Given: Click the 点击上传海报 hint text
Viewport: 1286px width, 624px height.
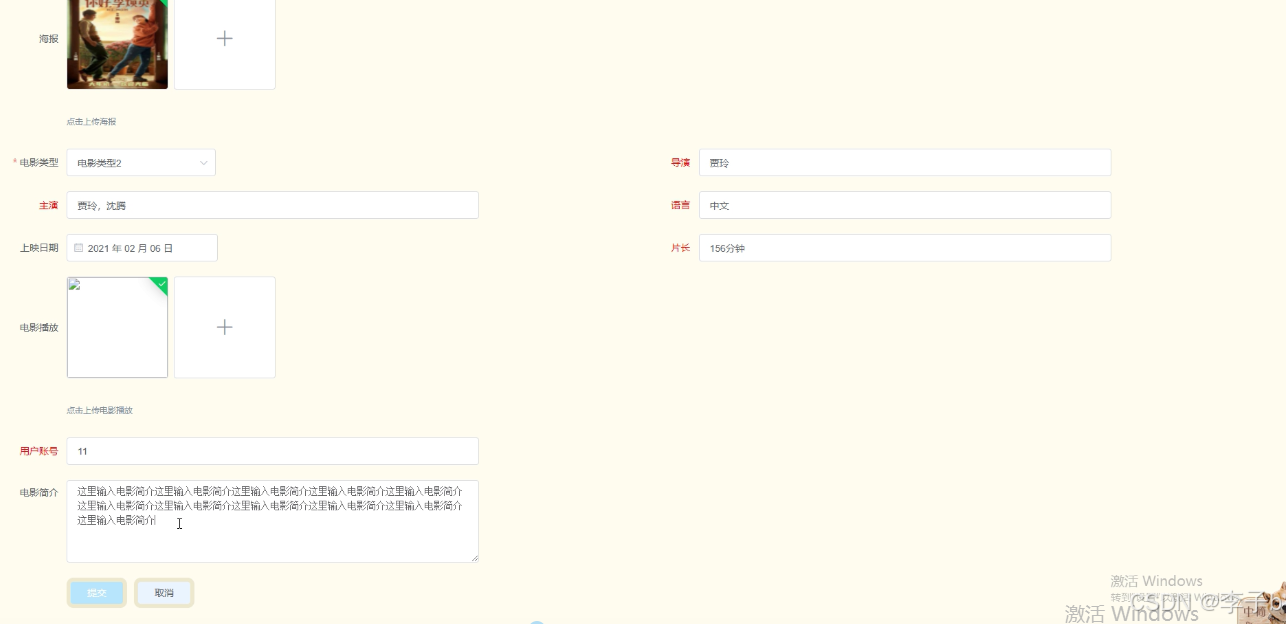Looking at the screenshot, I should (91, 122).
